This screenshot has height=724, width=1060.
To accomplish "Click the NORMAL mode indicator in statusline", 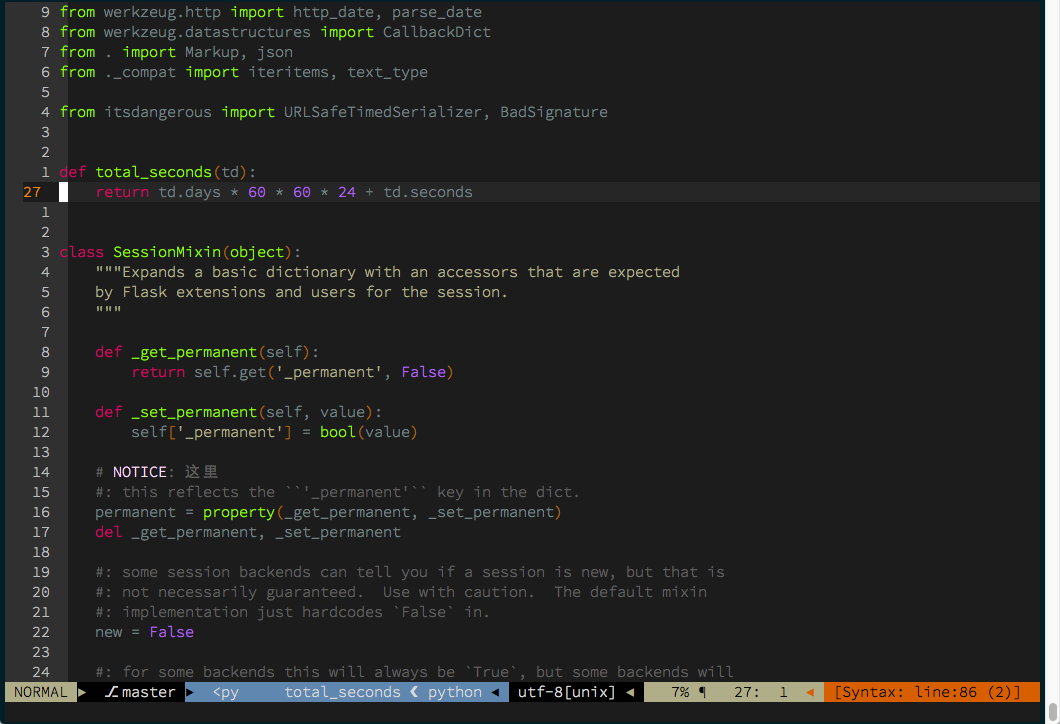I will tap(41, 692).
